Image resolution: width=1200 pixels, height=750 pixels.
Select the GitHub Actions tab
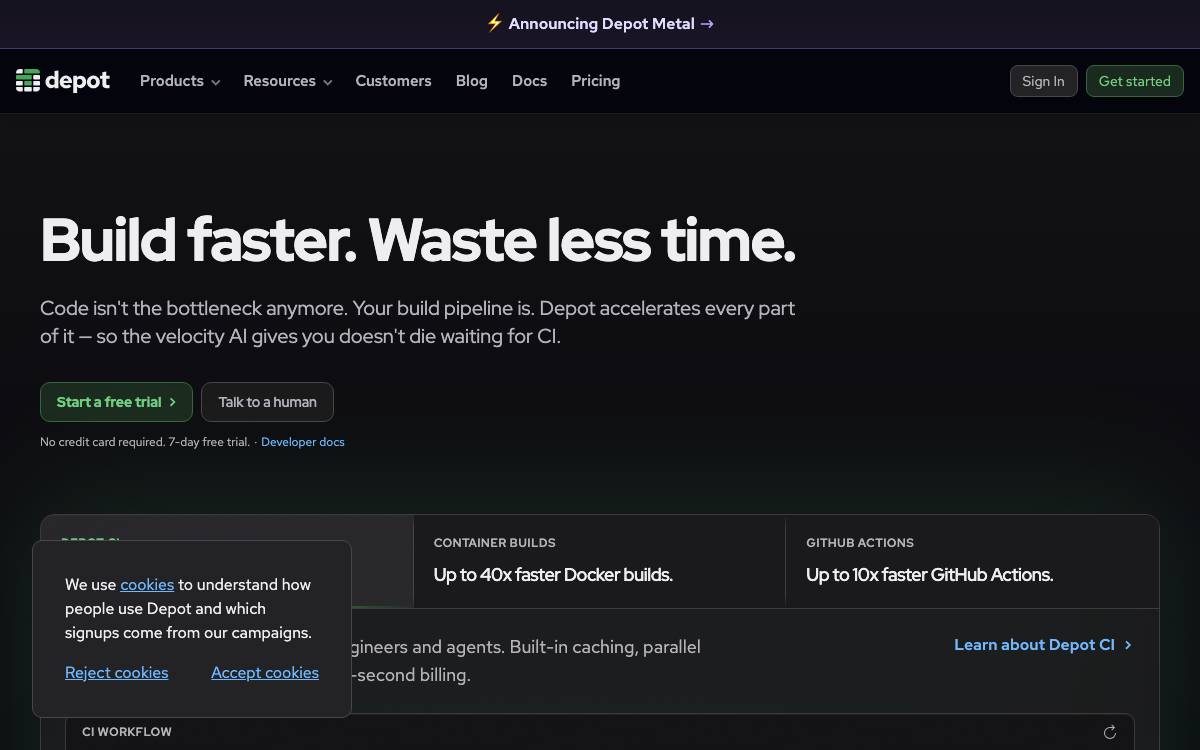tap(972, 561)
